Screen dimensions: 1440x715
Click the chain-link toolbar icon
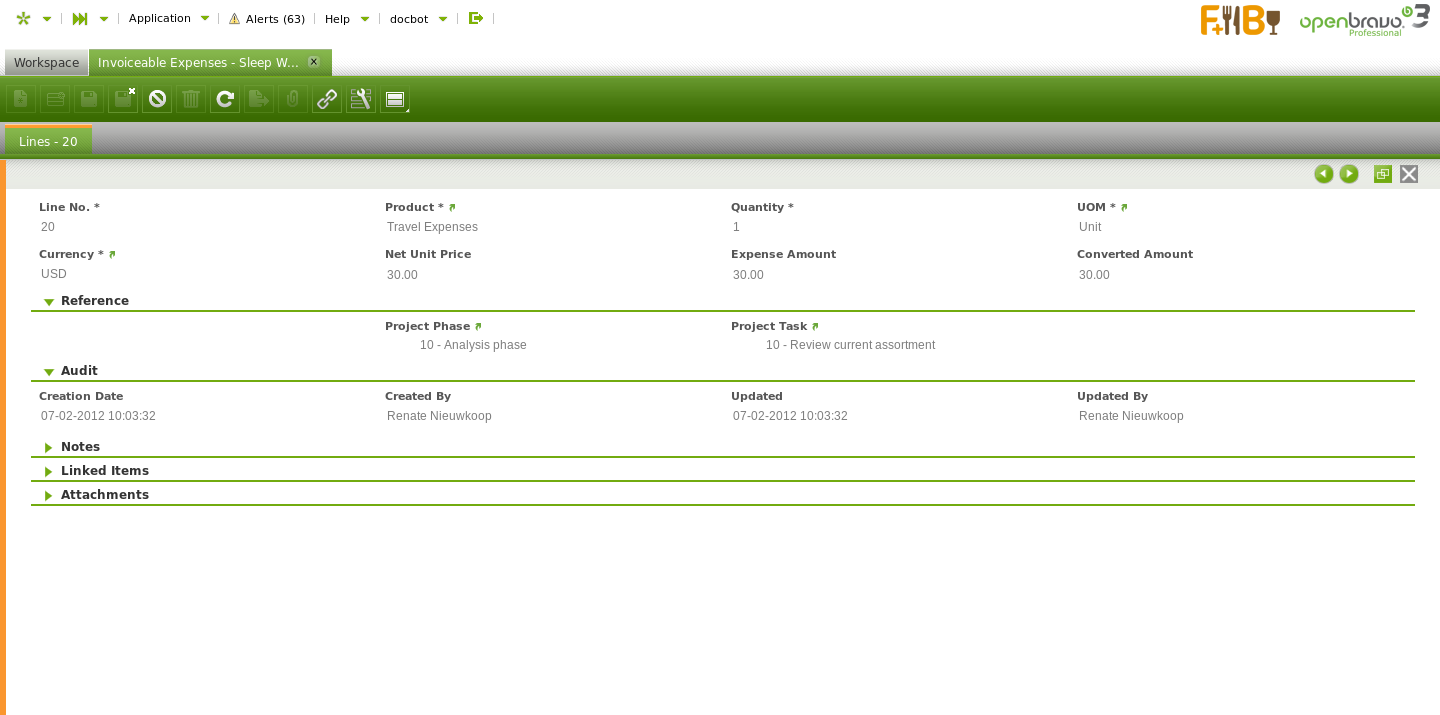point(327,99)
